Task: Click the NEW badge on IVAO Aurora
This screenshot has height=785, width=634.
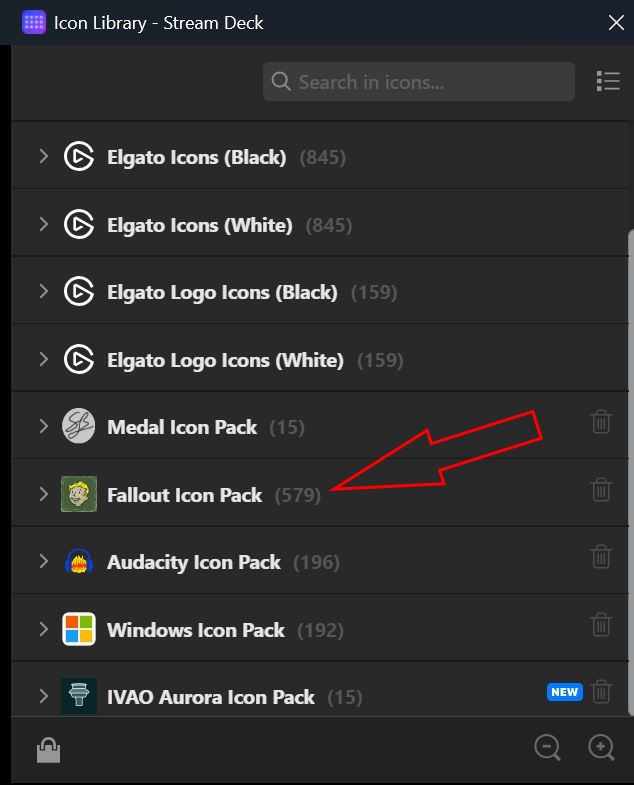Action: [564, 692]
